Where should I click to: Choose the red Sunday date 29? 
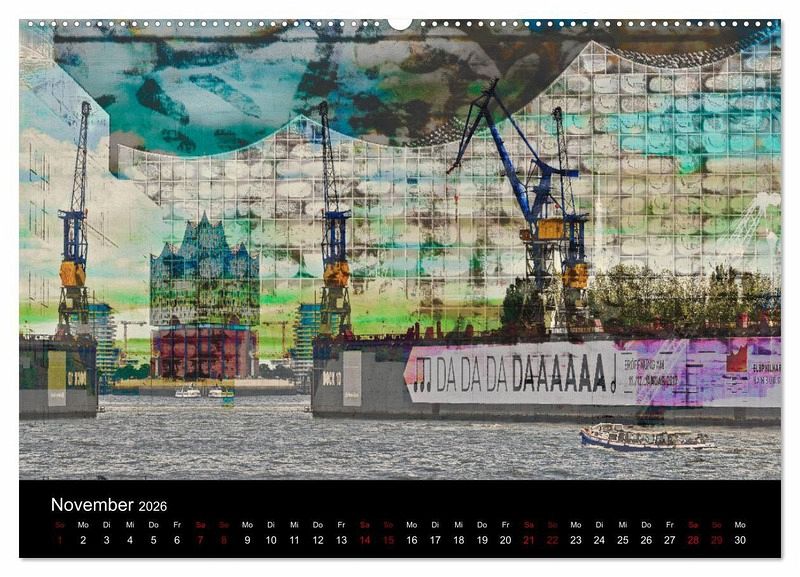(x=717, y=540)
